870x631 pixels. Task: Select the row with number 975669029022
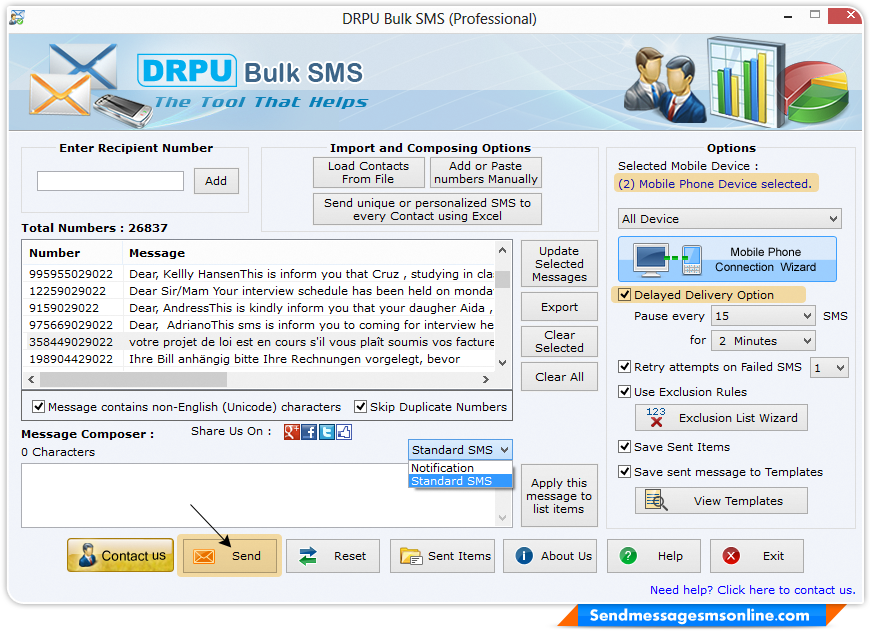(259, 325)
